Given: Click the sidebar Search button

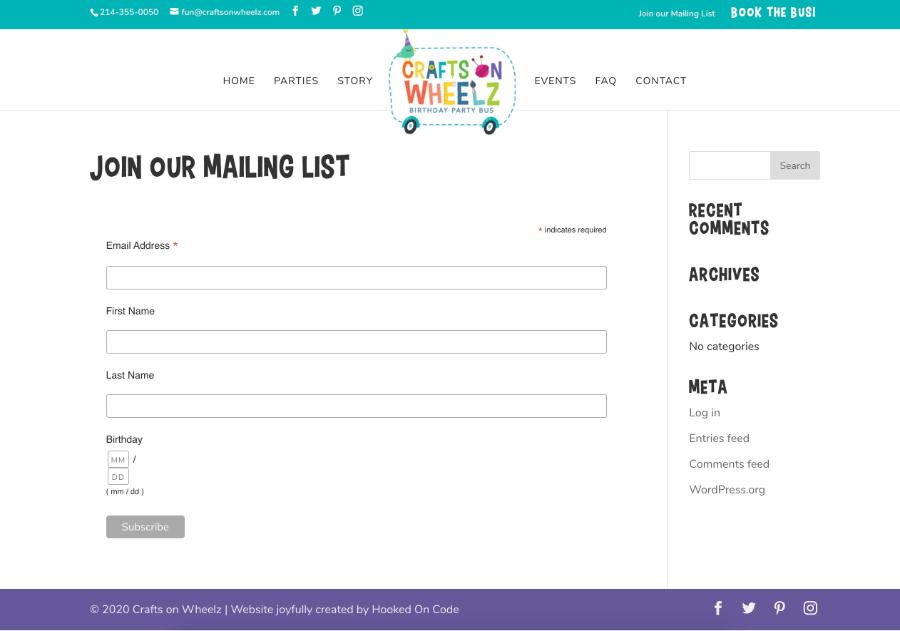Looking at the screenshot, I should 795,166.
